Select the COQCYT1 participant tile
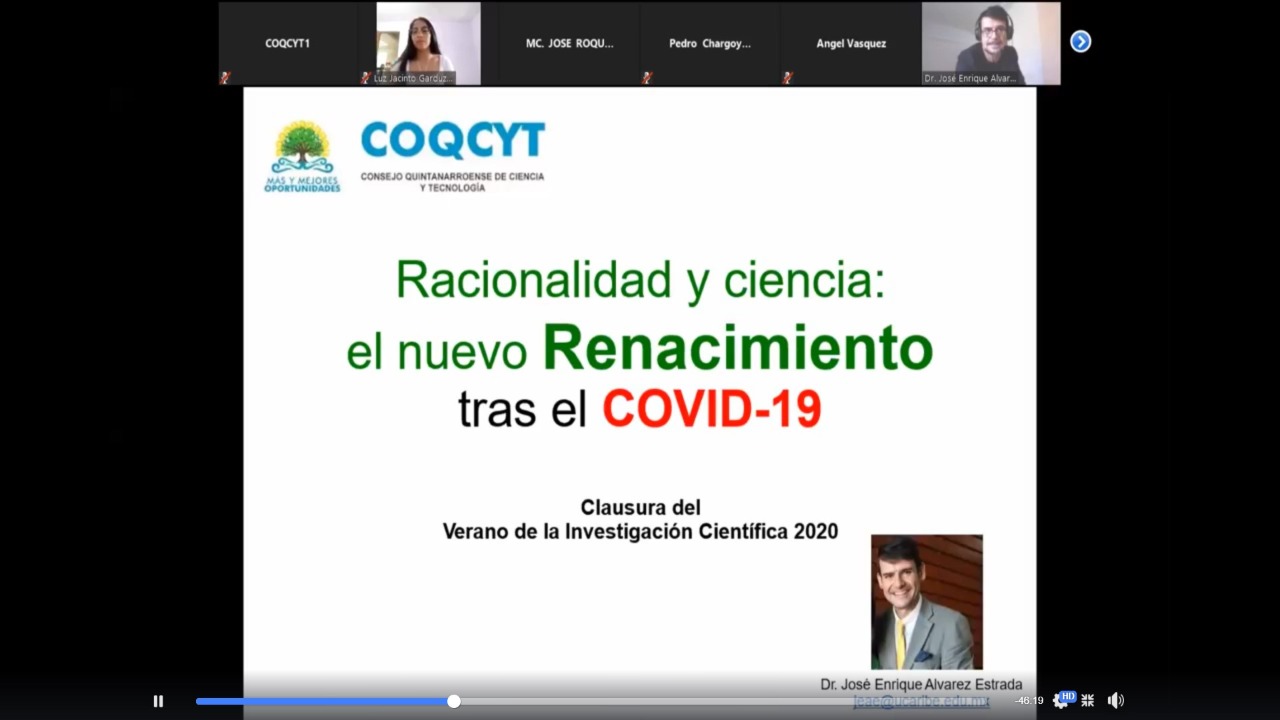 pos(287,43)
